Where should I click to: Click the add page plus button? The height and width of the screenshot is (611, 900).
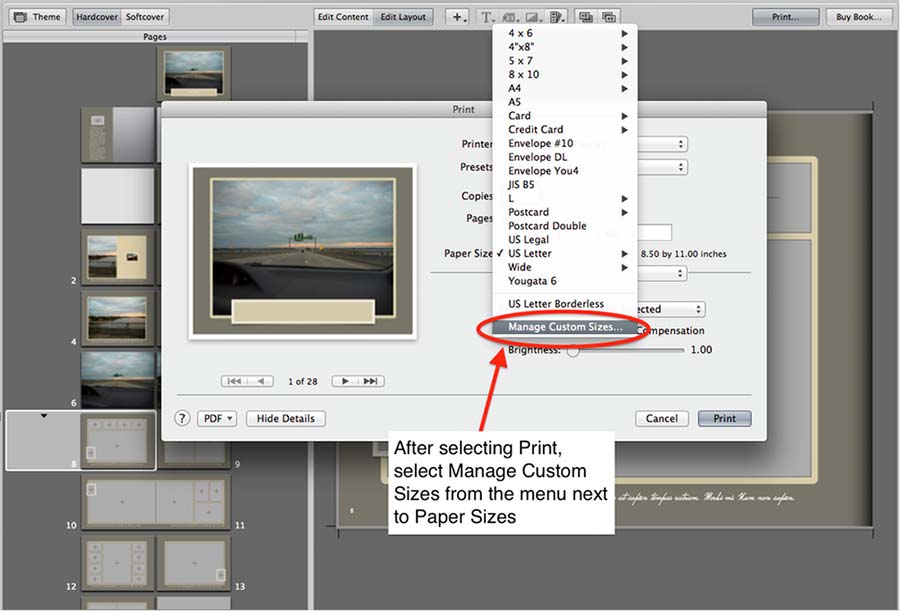pyautogui.click(x=458, y=17)
